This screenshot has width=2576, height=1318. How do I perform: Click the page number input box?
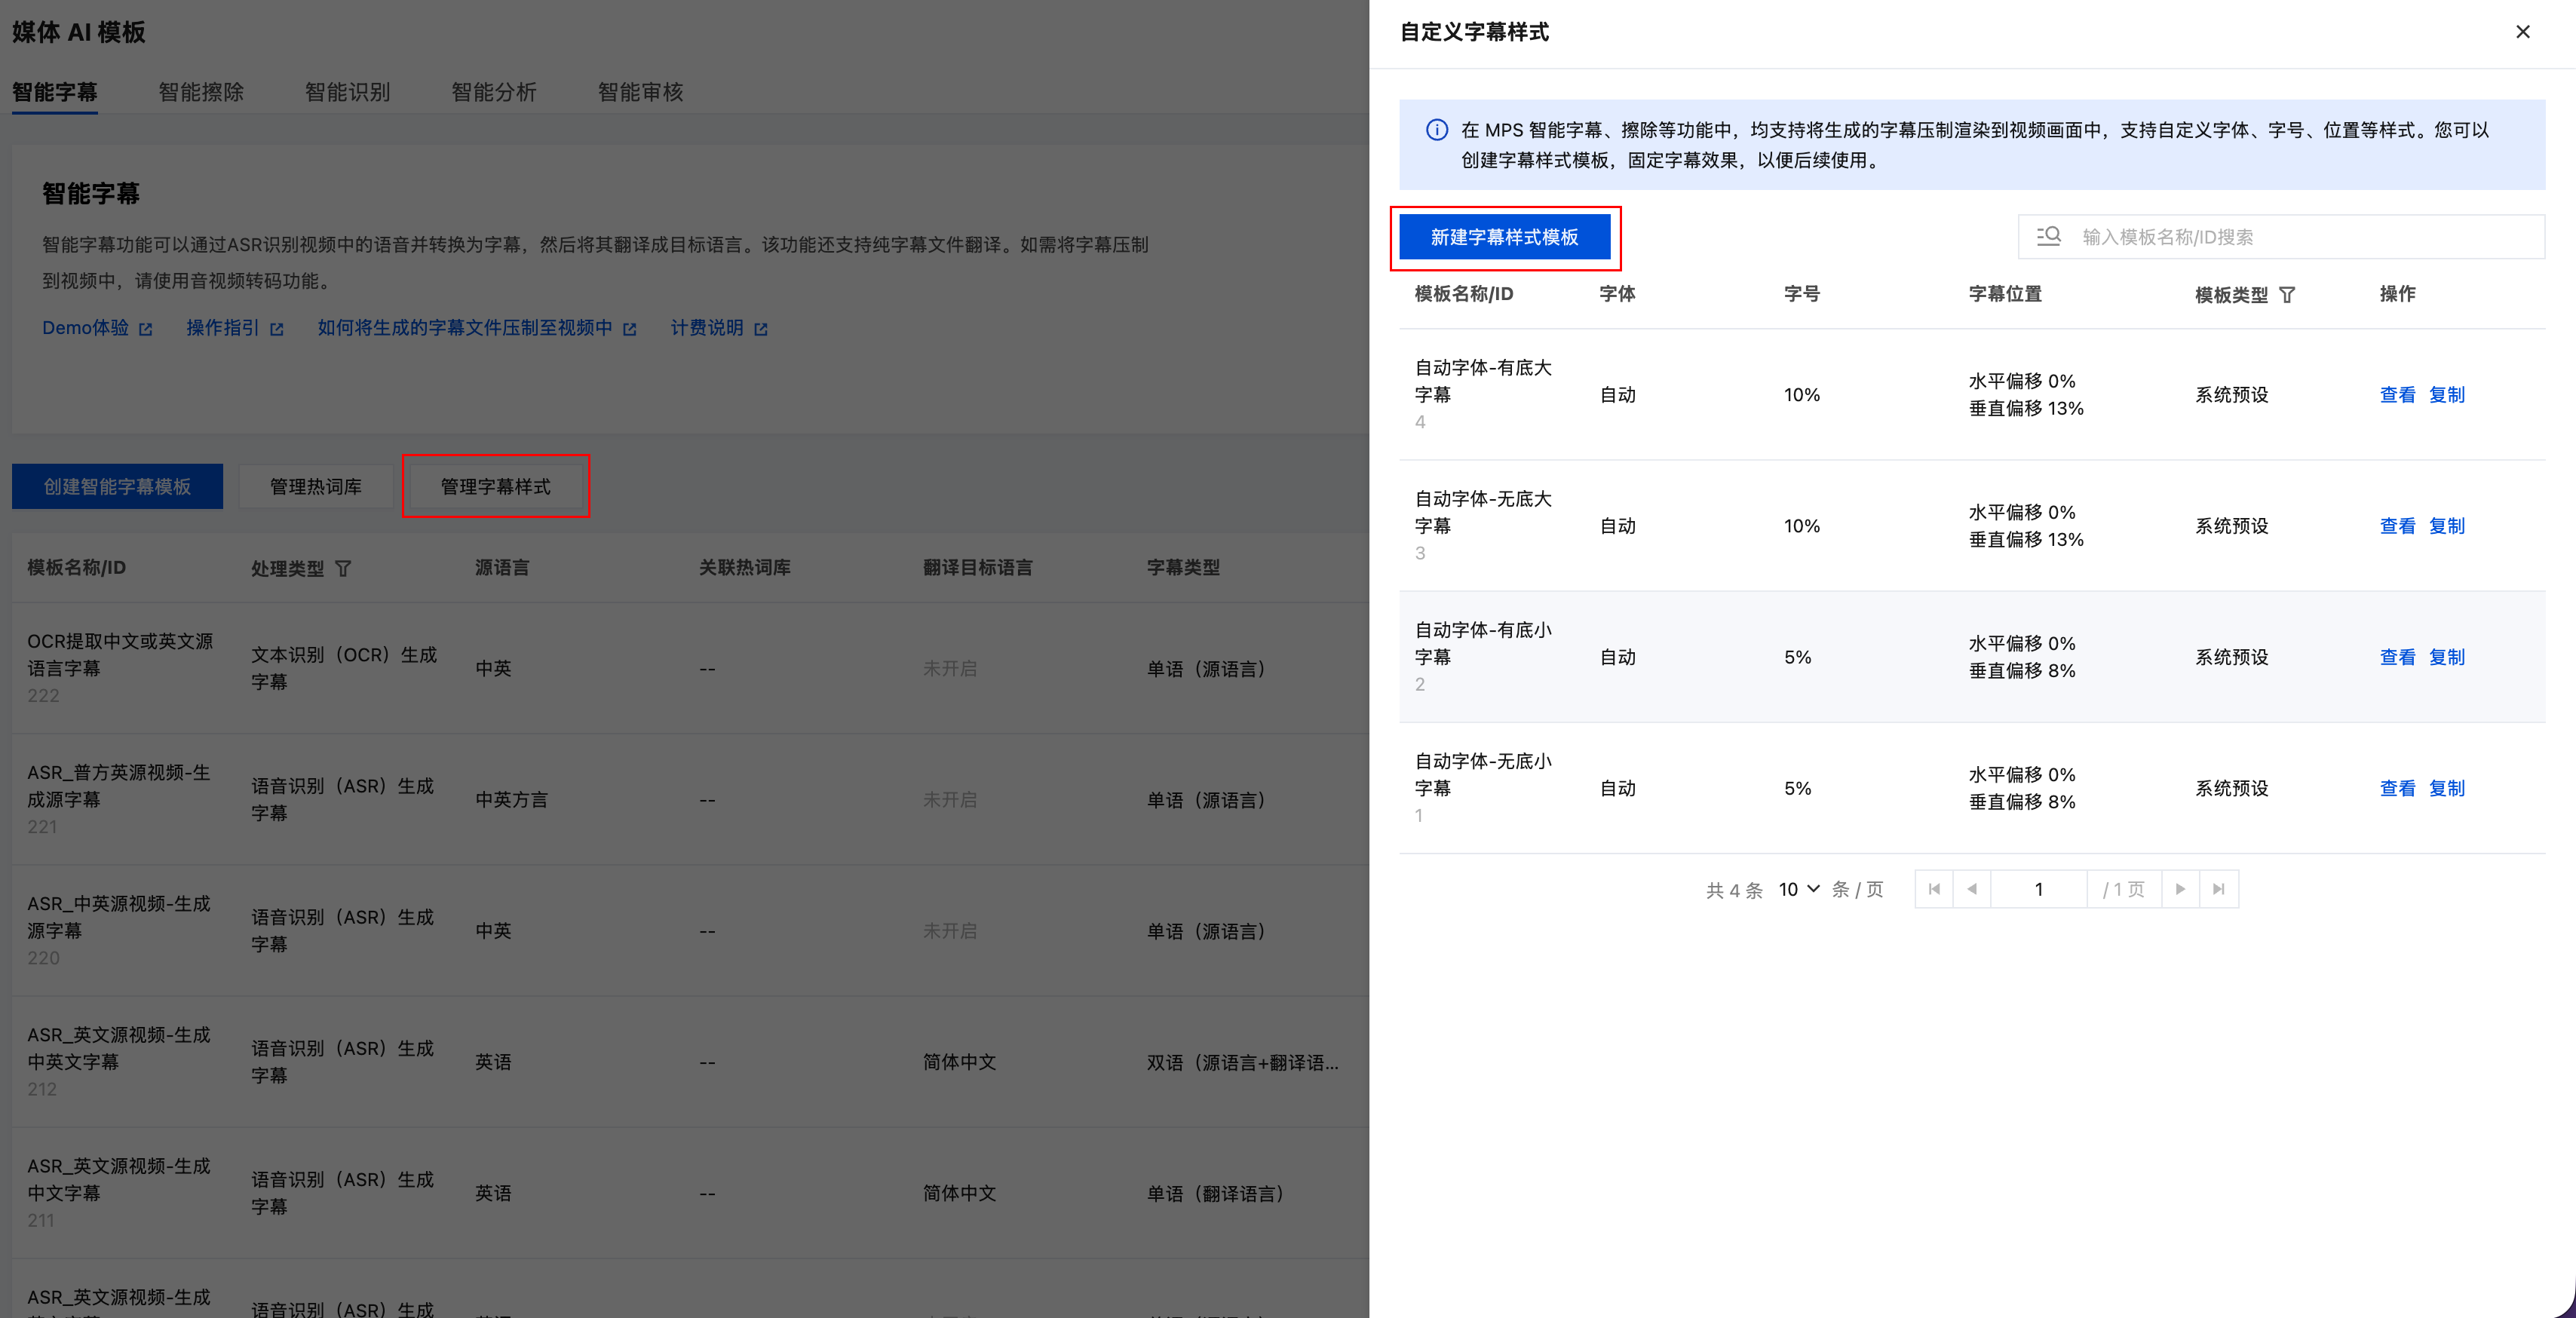click(x=2038, y=889)
